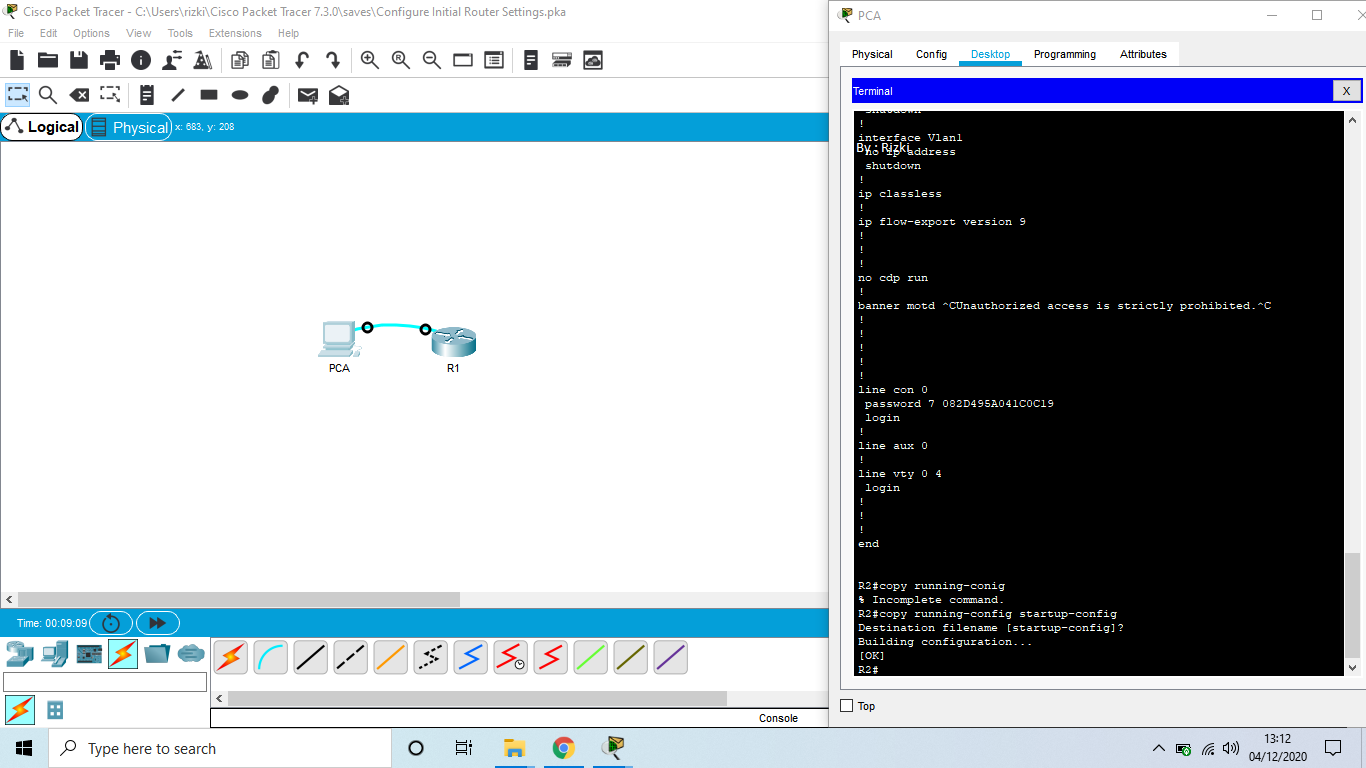Click the terminal vertical scrollbar thumb
This screenshot has height=768, width=1366.
[x=1352, y=603]
